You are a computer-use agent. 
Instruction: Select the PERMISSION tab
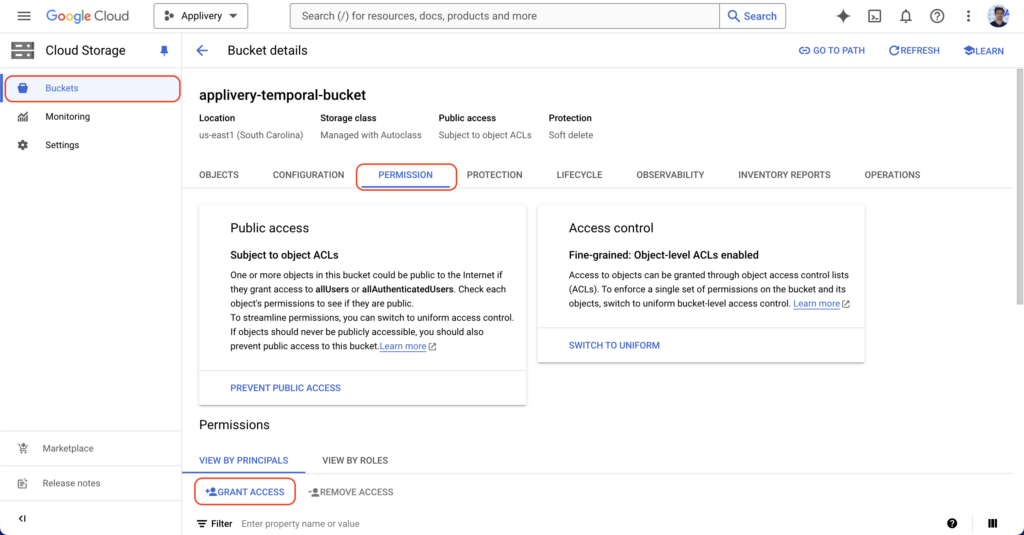coord(406,175)
